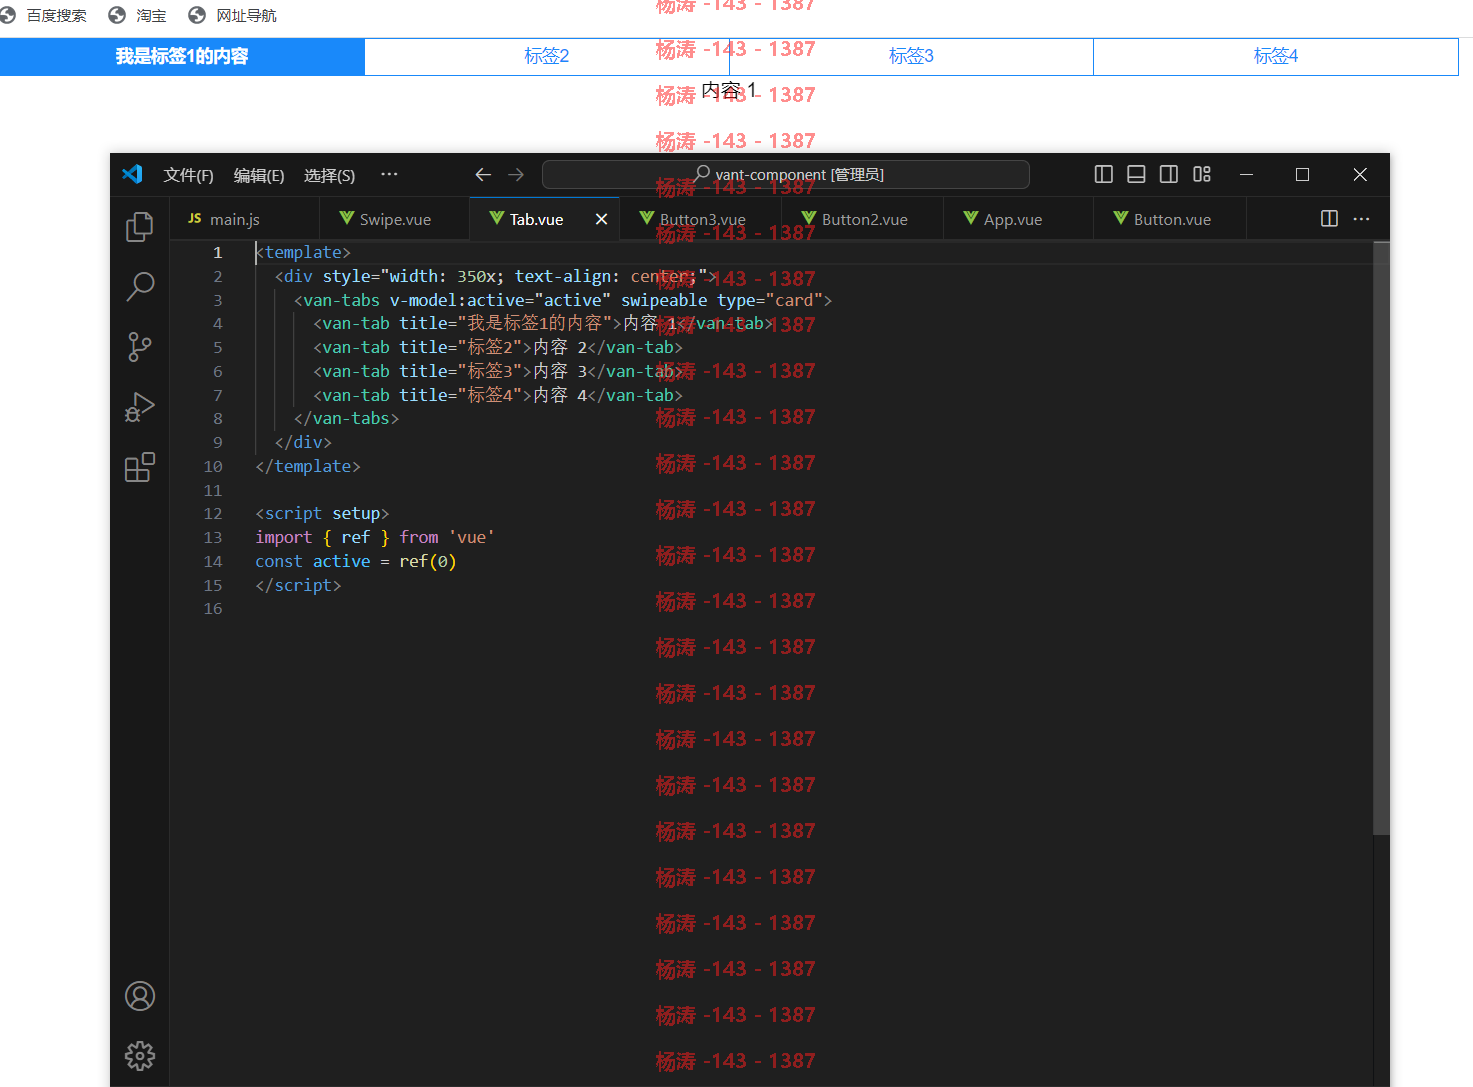
Task: Click the opening '<template>' tag on line 1
Action: (x=303, y=252)
